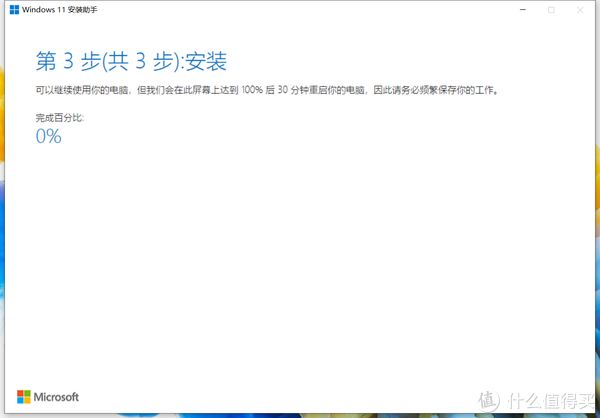Click the greyed-out maximize button

551,10
